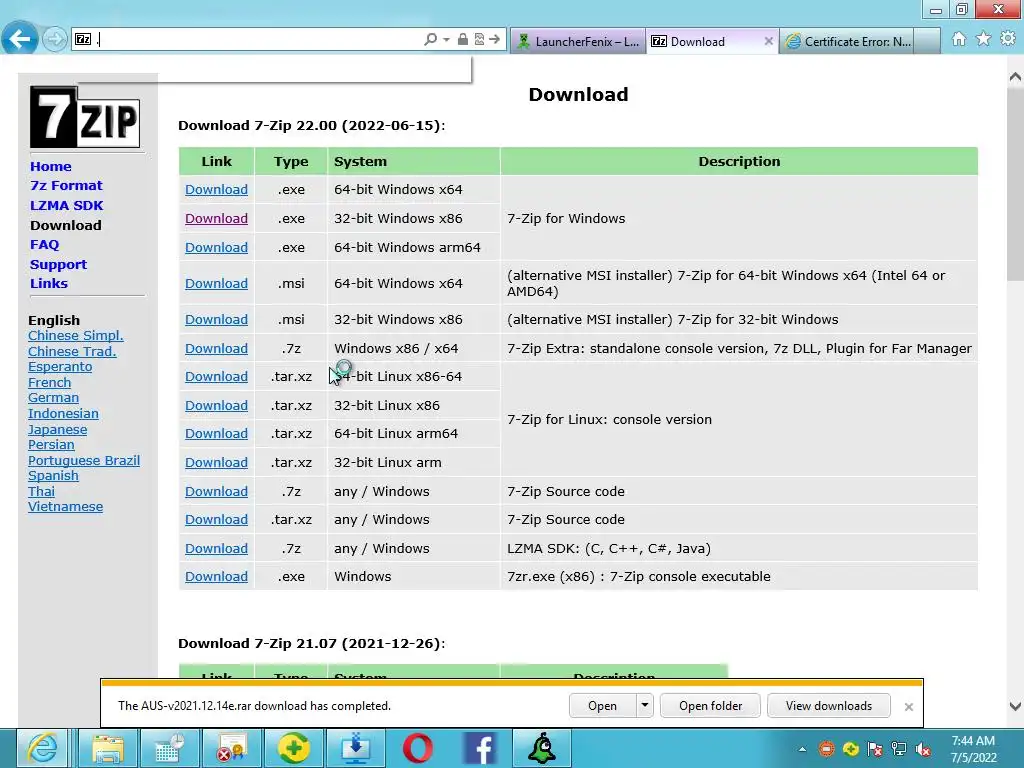Open Internet Explorer from the taskbar
1024x768 pixels.
[42, 748]
